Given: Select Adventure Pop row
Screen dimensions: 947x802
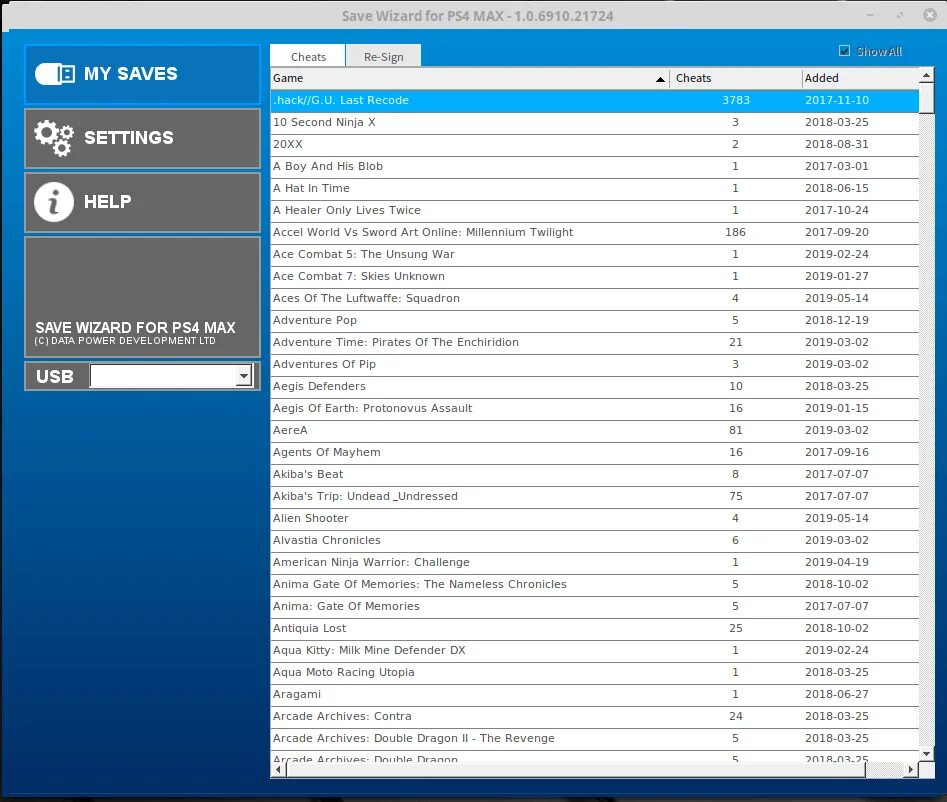Looking at the screenshot, I should [x=595, y=320].
